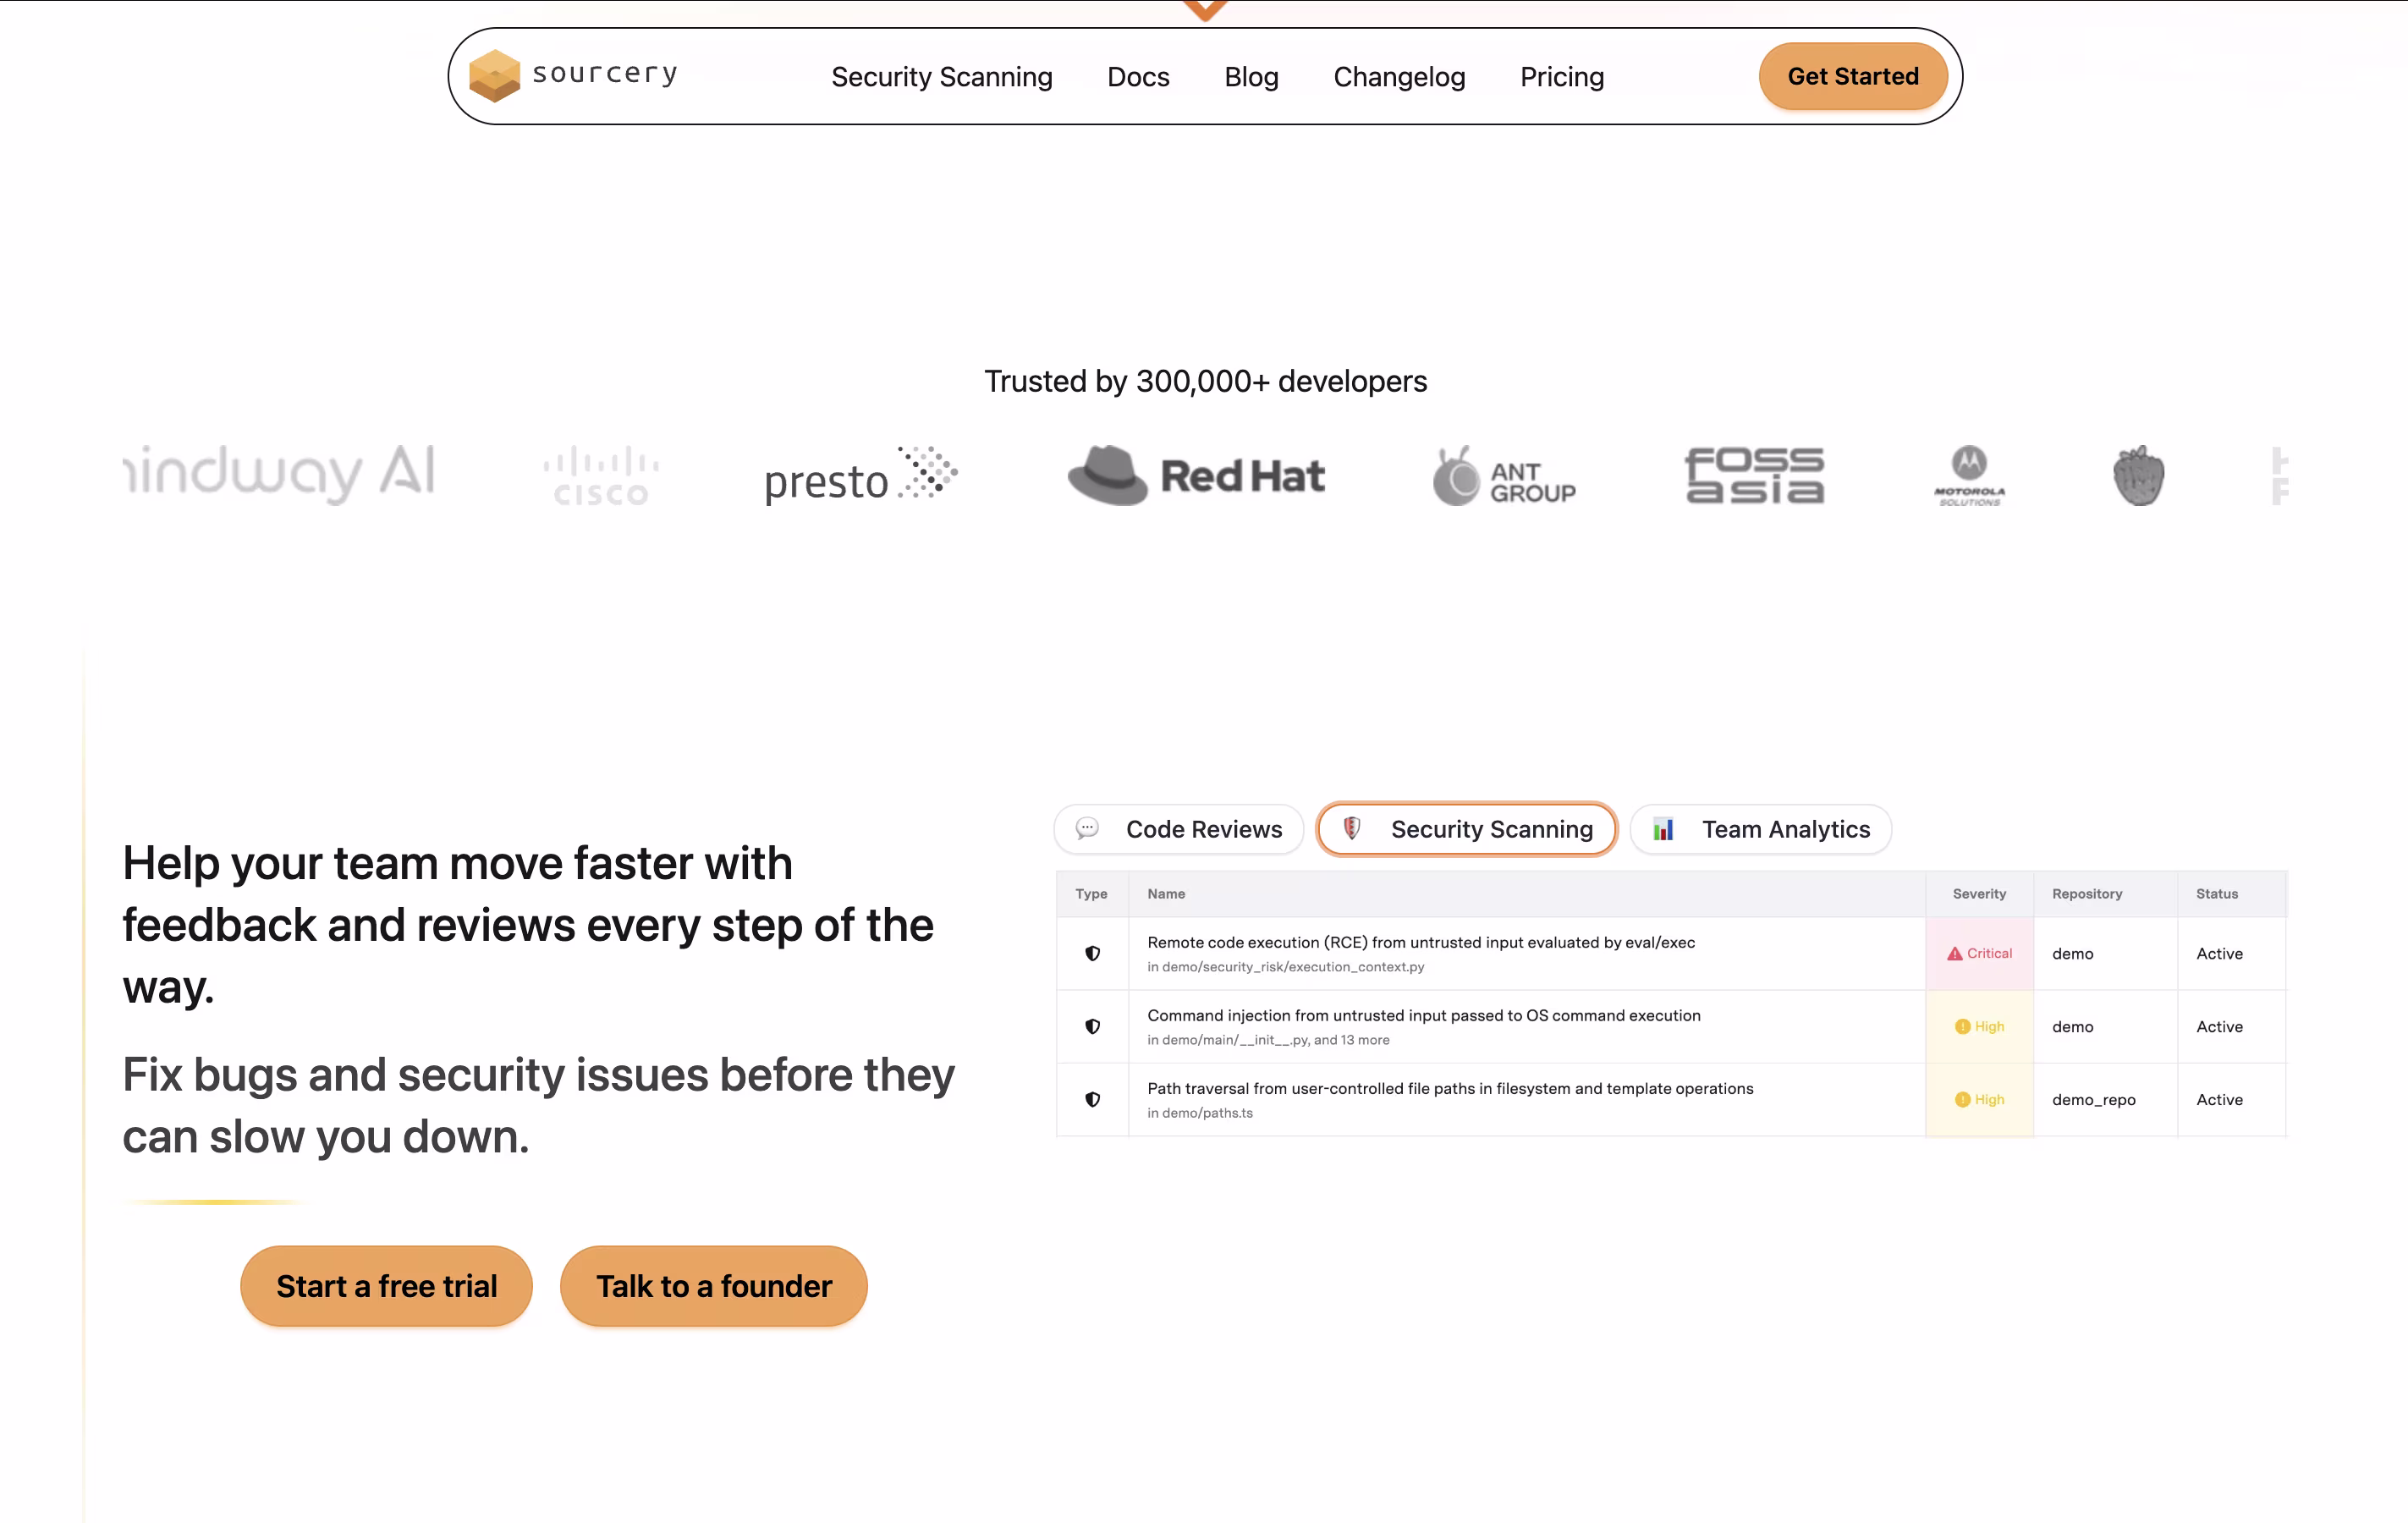Click the Ant Group logo
2408x1523 pixels.
click(1504, 476)
